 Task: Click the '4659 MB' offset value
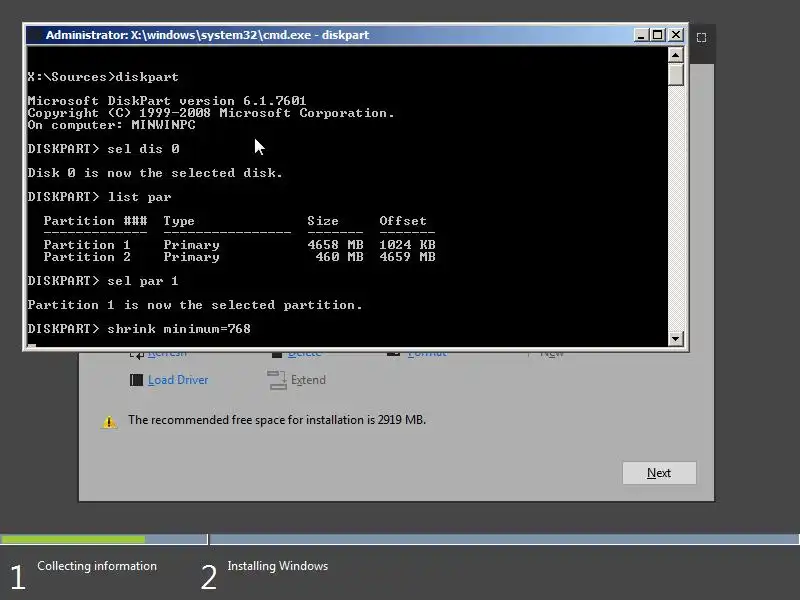pos(407,257)
